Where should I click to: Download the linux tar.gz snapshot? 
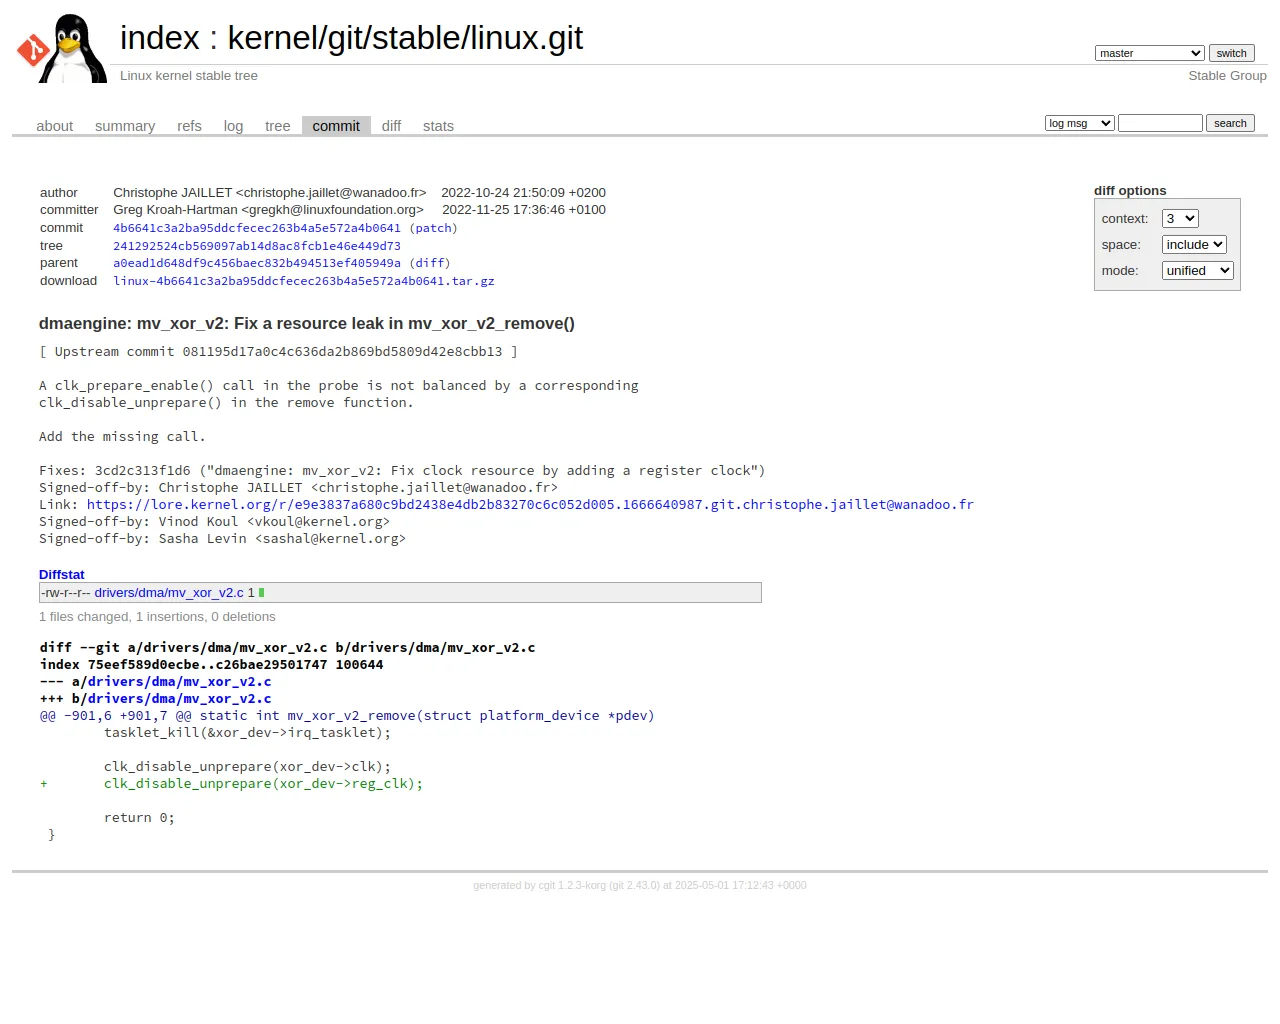tap(304, 281)
